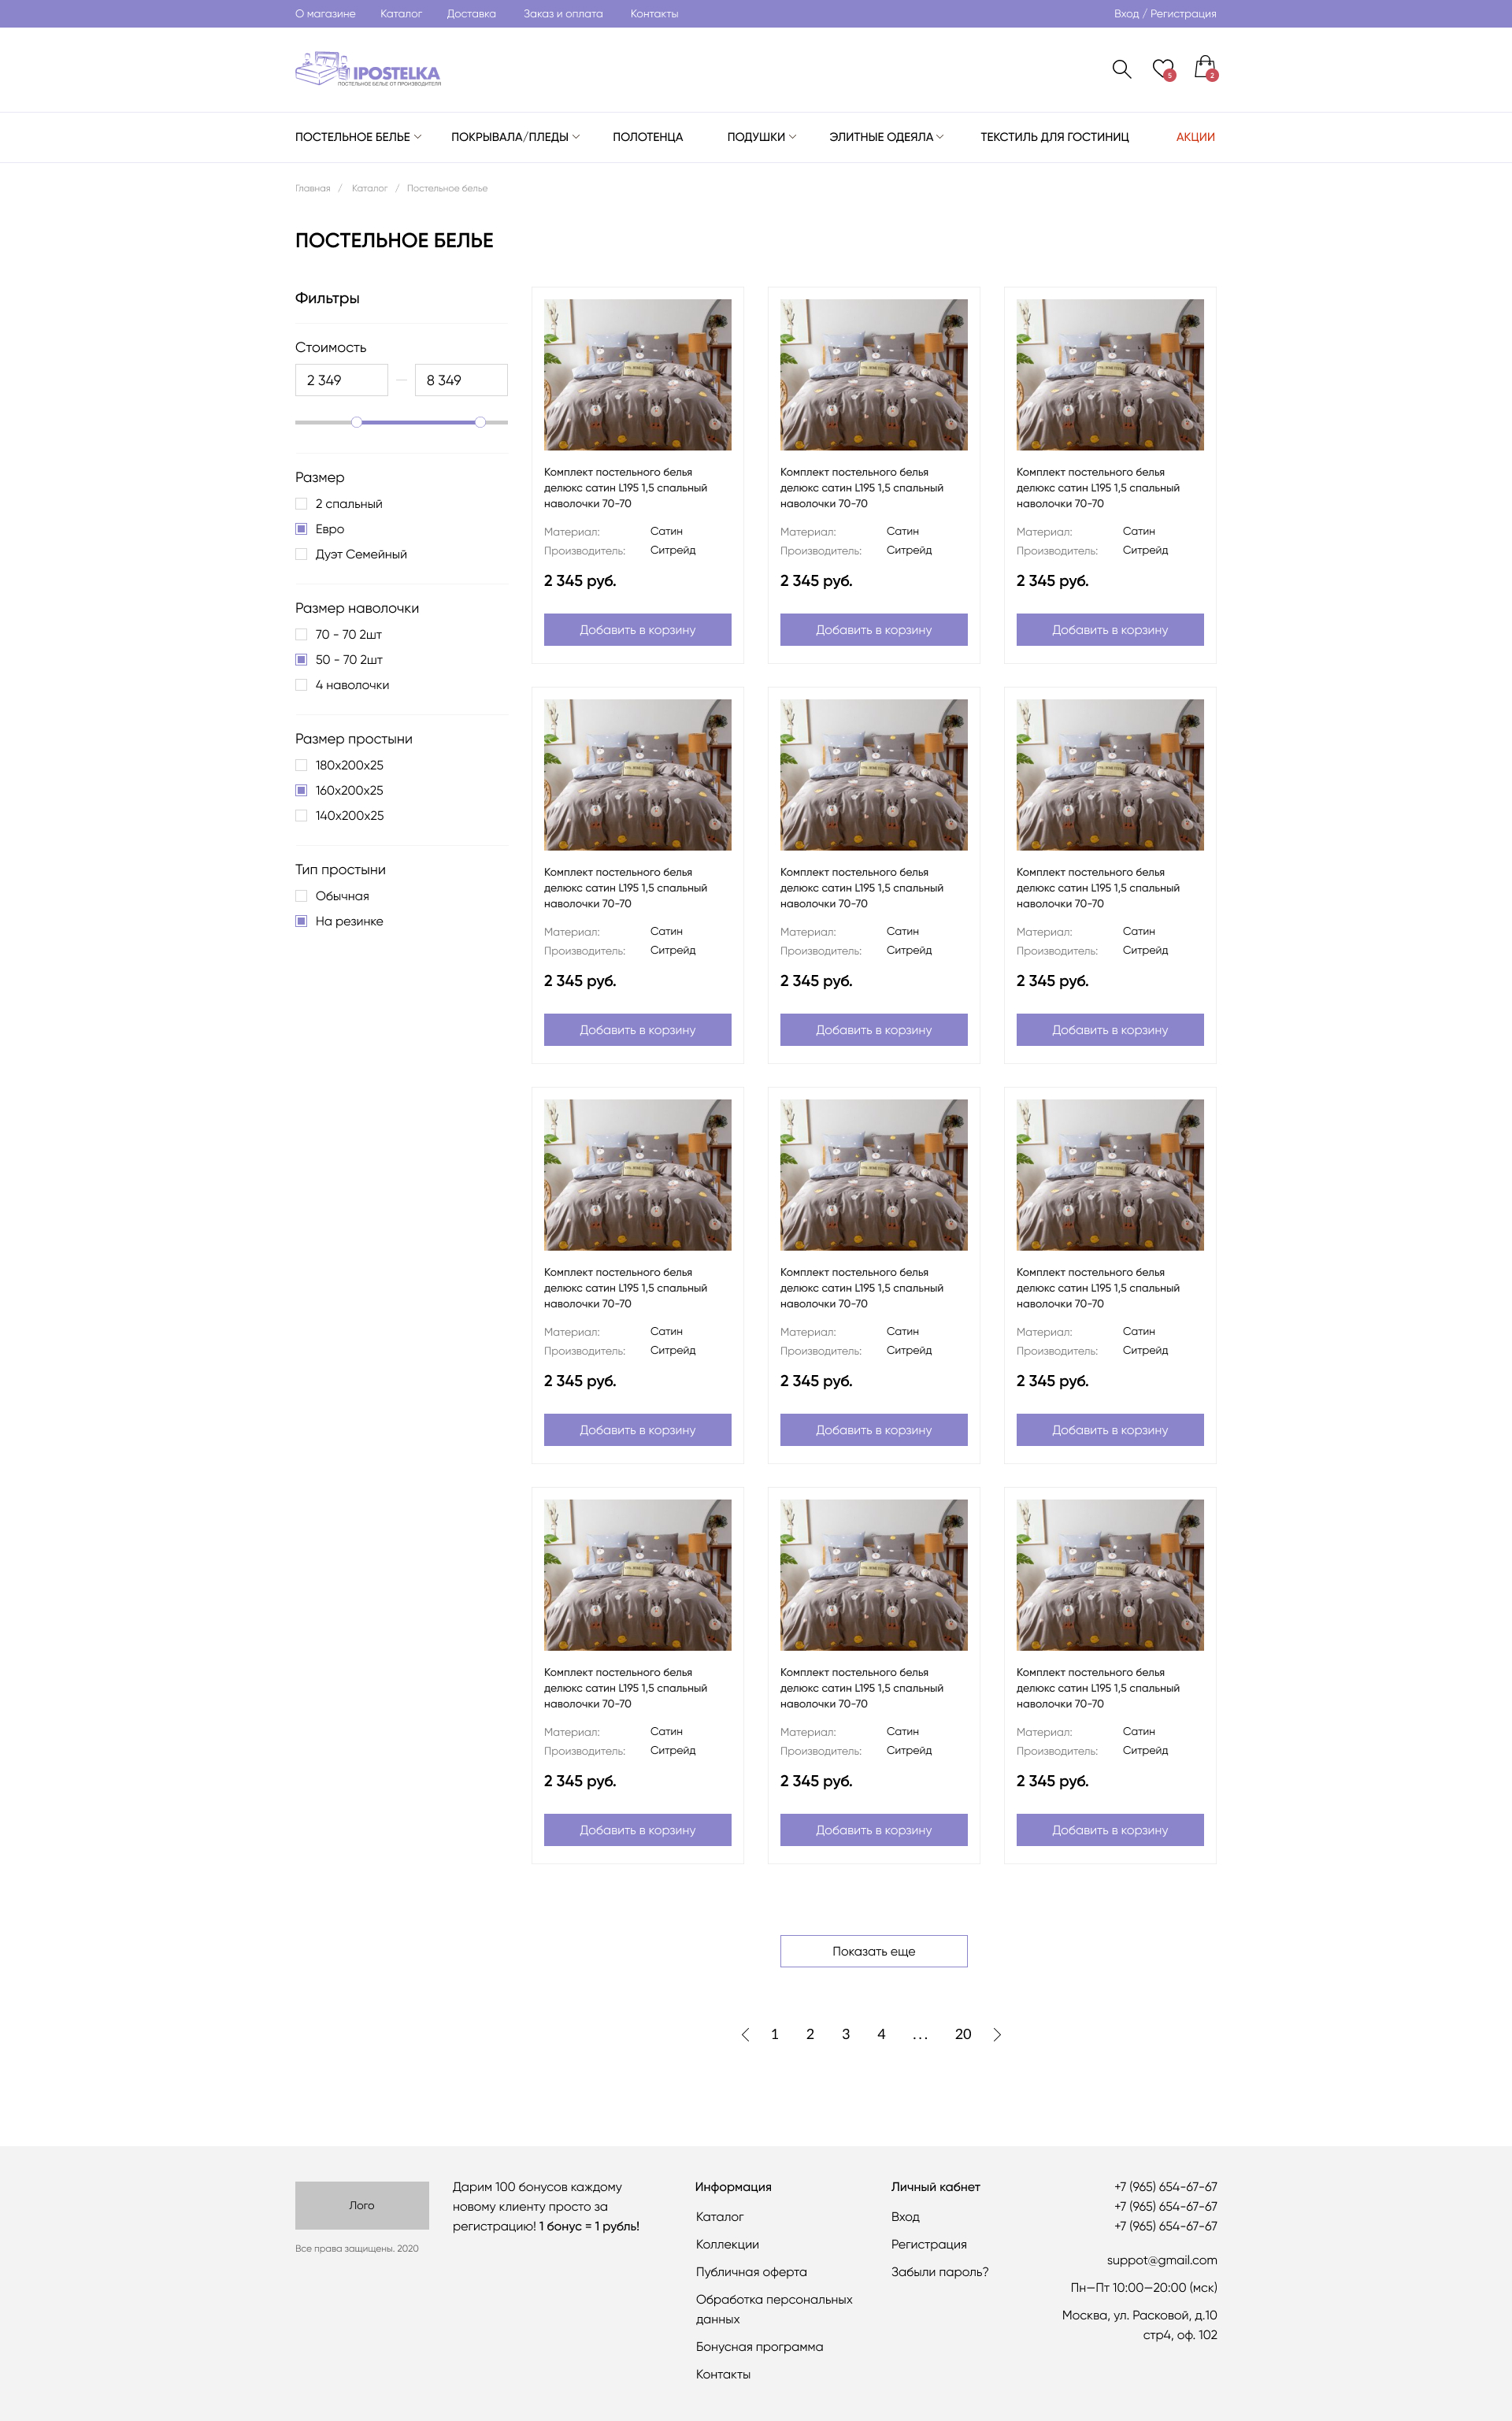Click the 'Каталог' breadcrumb link

tap(369, 188)
